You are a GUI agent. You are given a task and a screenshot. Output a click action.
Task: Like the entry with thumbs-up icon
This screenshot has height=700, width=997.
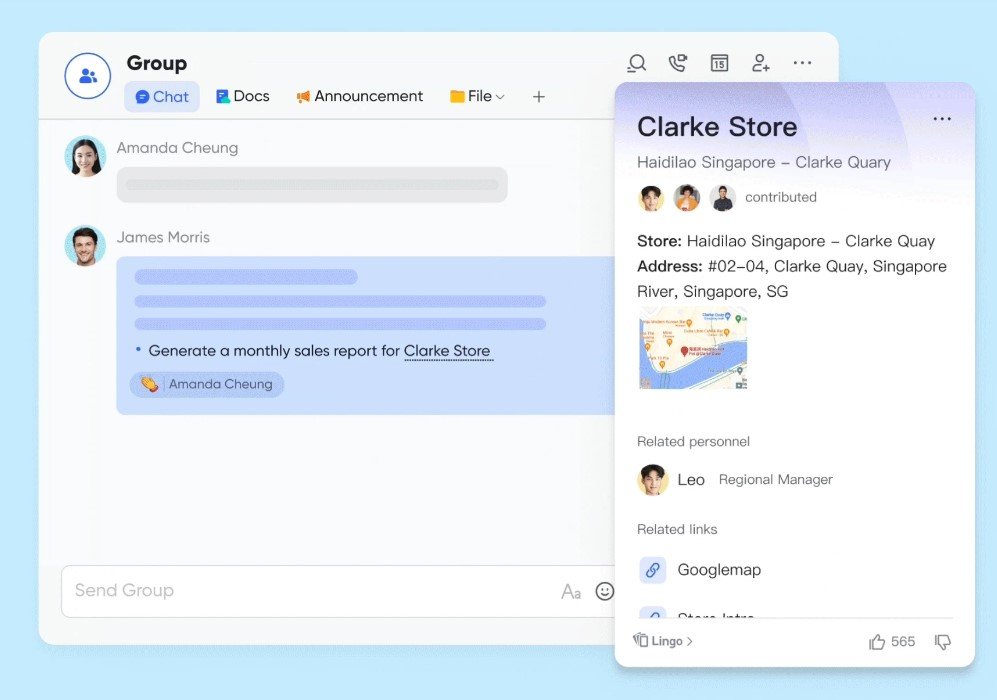tap(877, 642)
